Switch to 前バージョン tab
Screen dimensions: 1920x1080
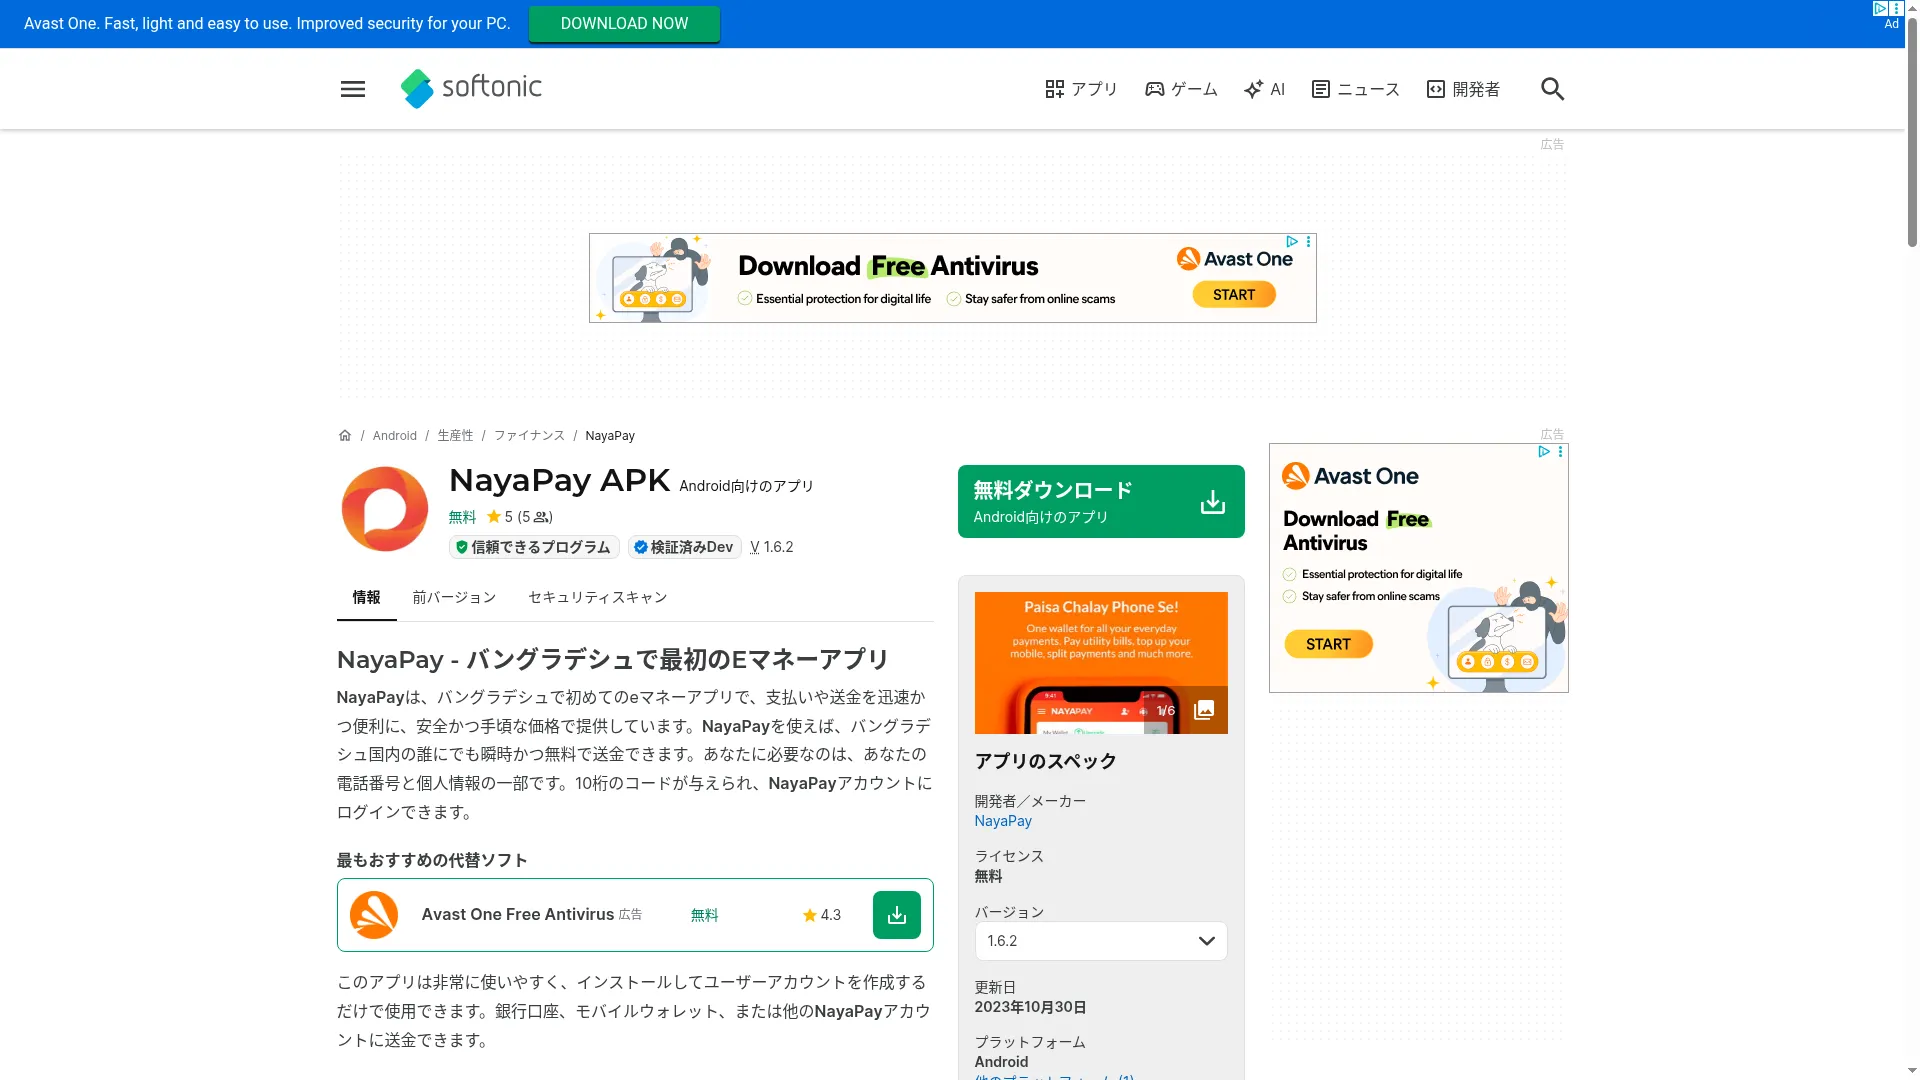click(454, 597)
